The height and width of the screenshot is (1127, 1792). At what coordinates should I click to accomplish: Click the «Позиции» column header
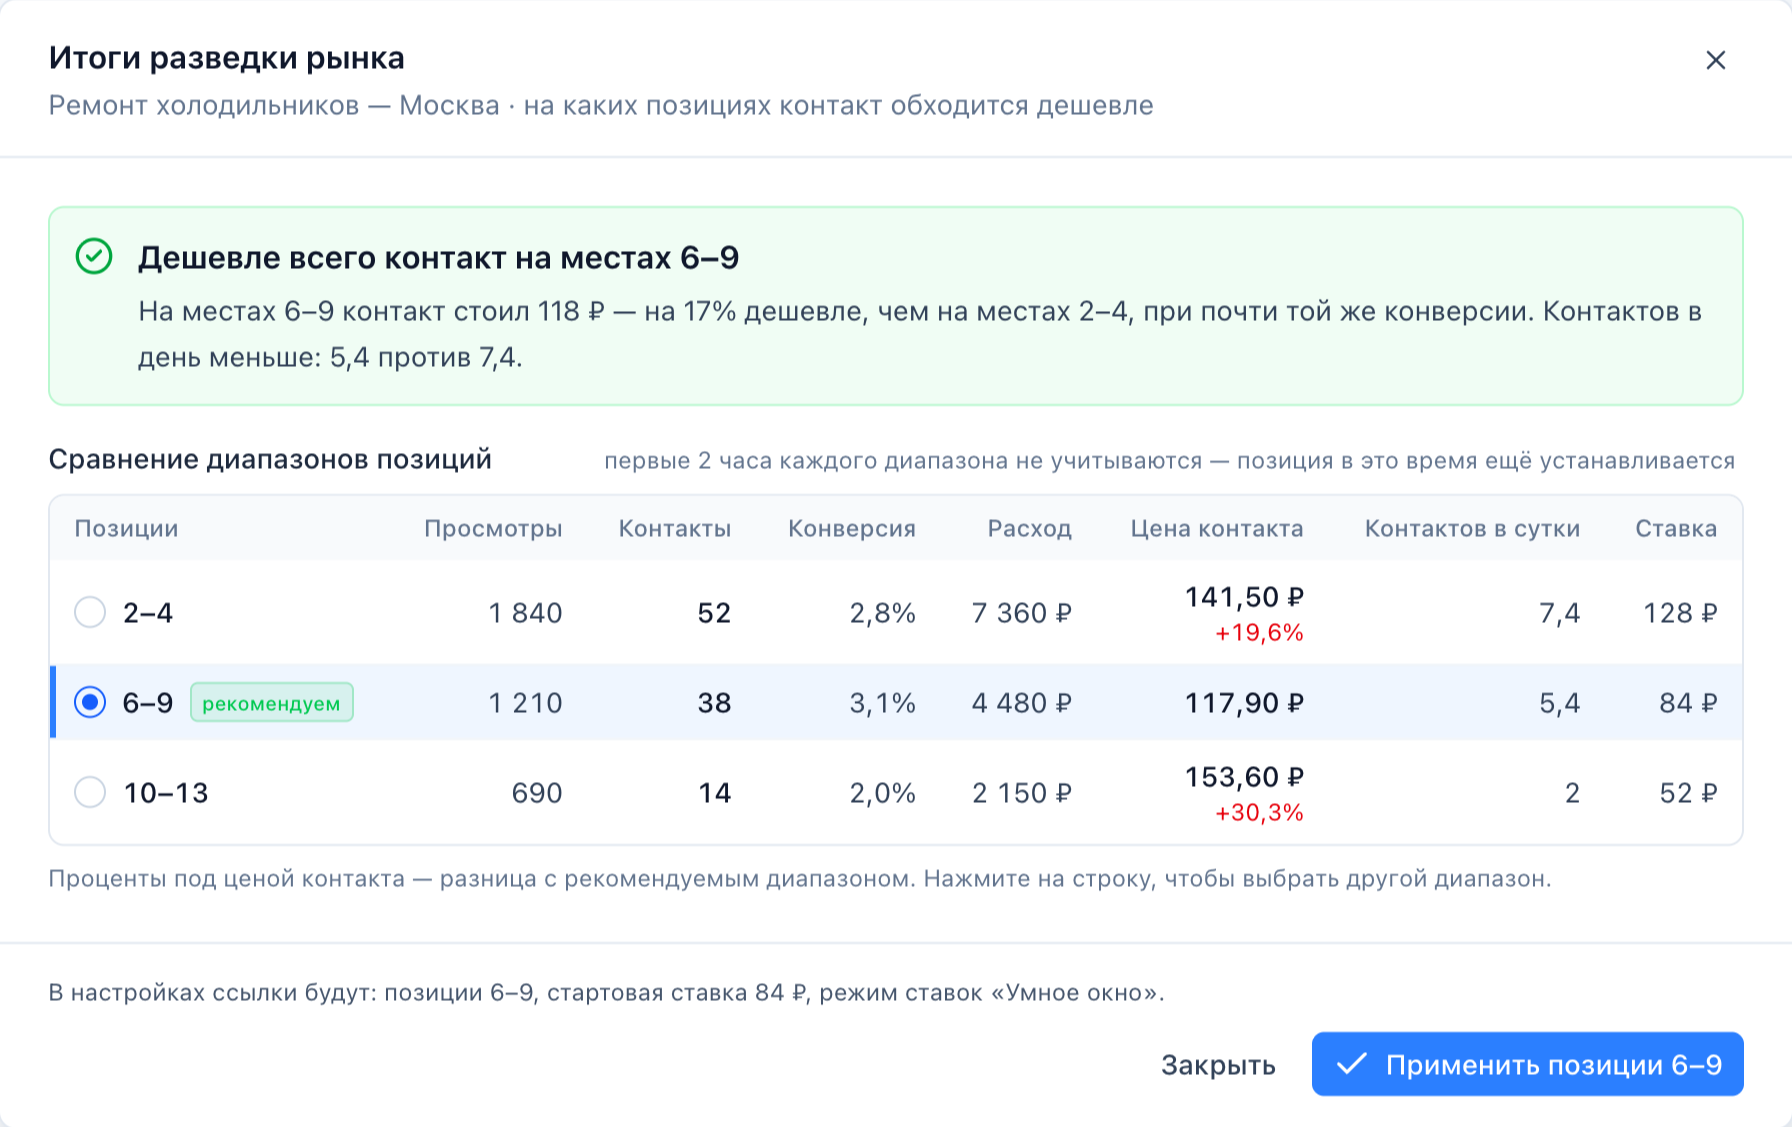(126, 529)
